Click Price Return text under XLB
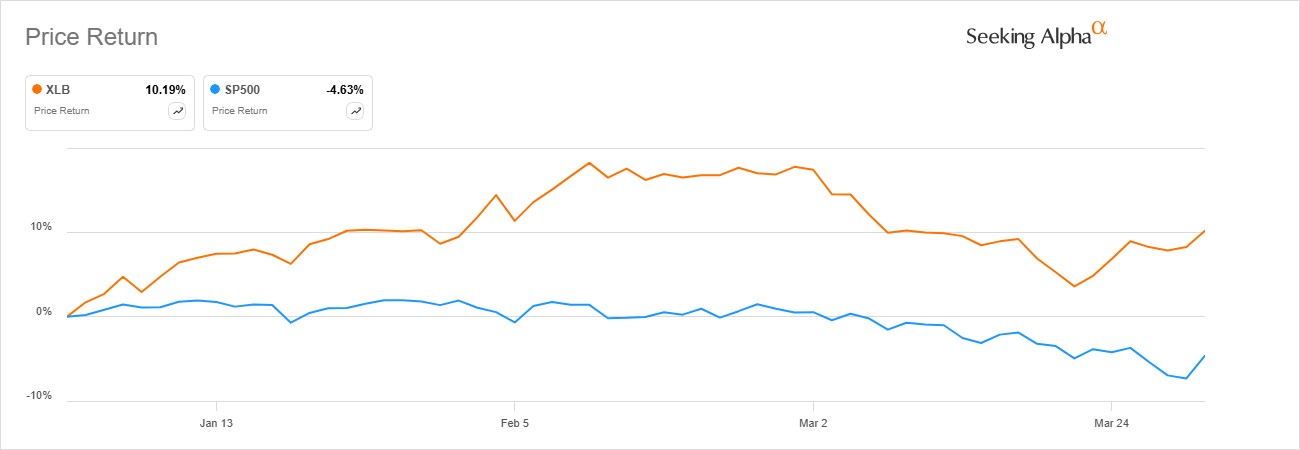This screenshot has width=1300, height=450. (61, 111)
